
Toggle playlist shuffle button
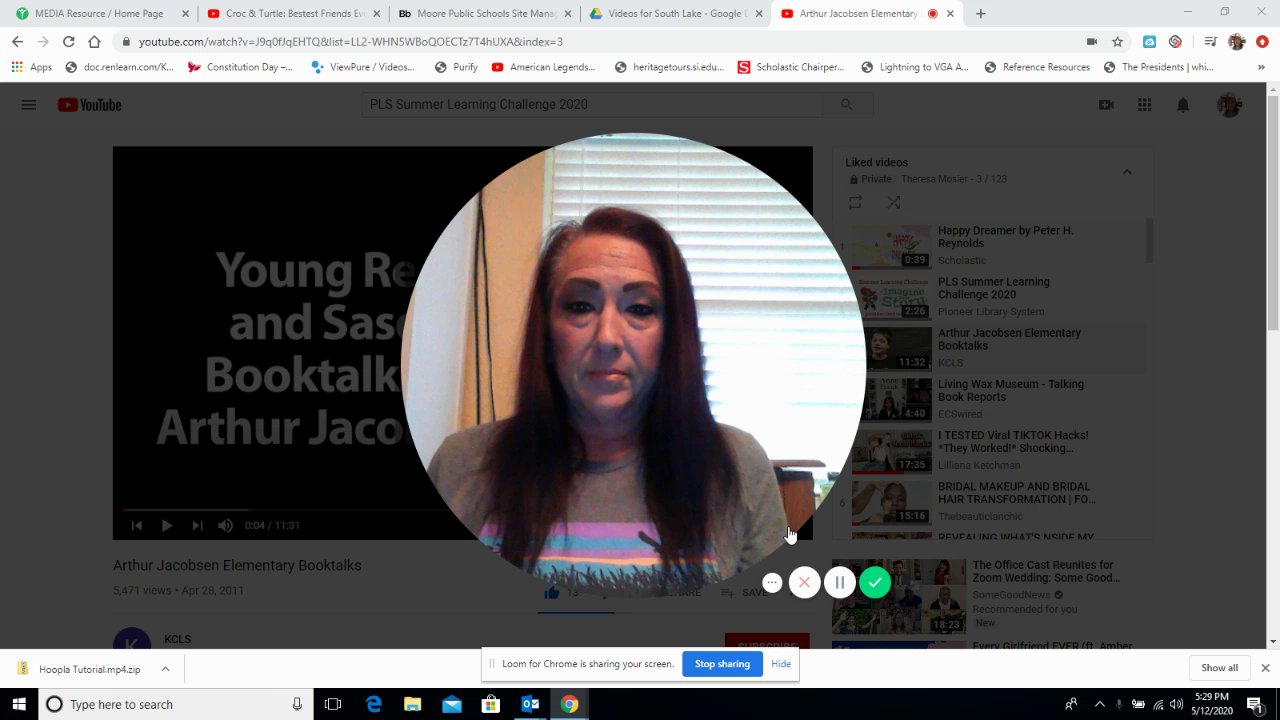point(893,202)
